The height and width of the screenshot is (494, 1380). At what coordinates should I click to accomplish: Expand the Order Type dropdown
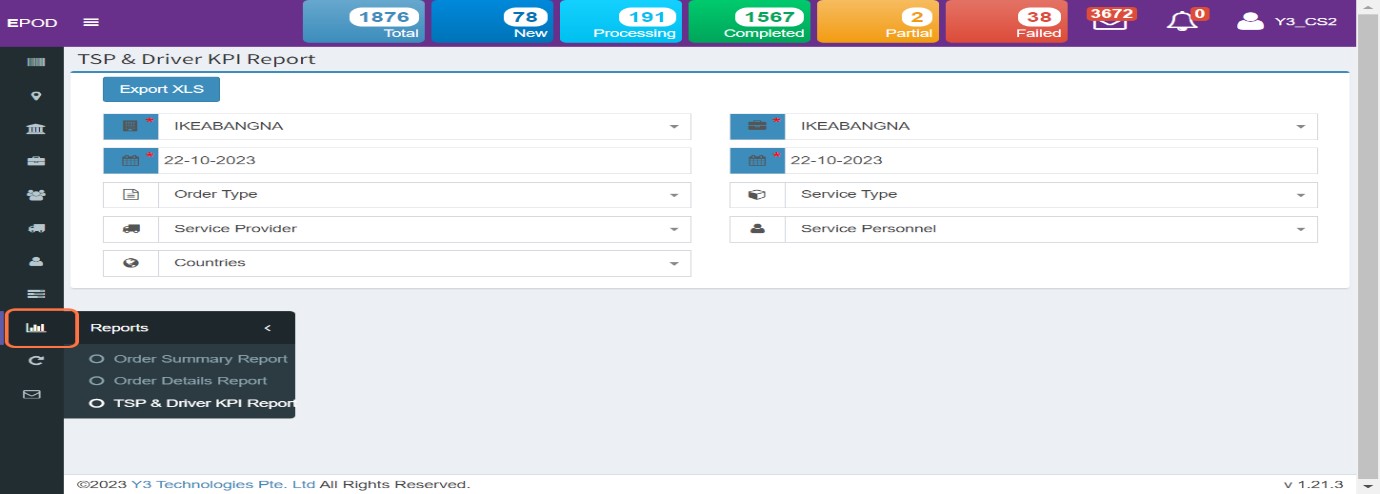(424, 194)
